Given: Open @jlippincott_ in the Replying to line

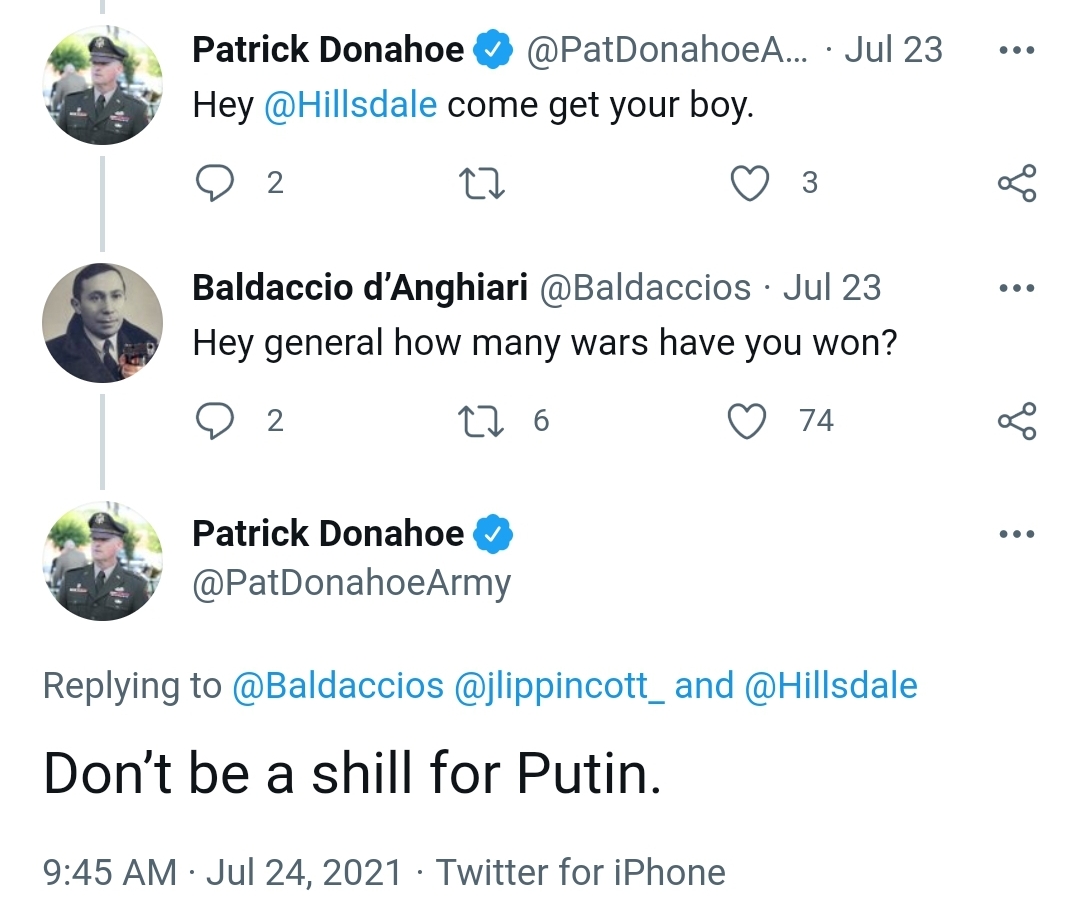Looking at the screenshot, I should coord(559,687).
